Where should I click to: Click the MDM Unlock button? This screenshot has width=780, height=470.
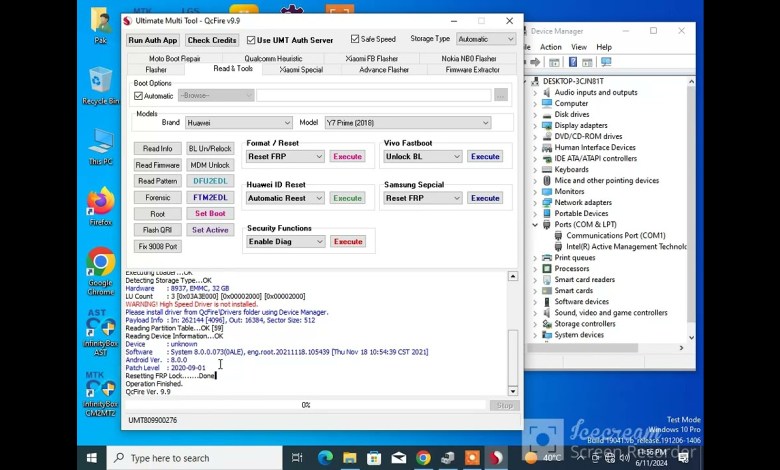pos(210,165)
